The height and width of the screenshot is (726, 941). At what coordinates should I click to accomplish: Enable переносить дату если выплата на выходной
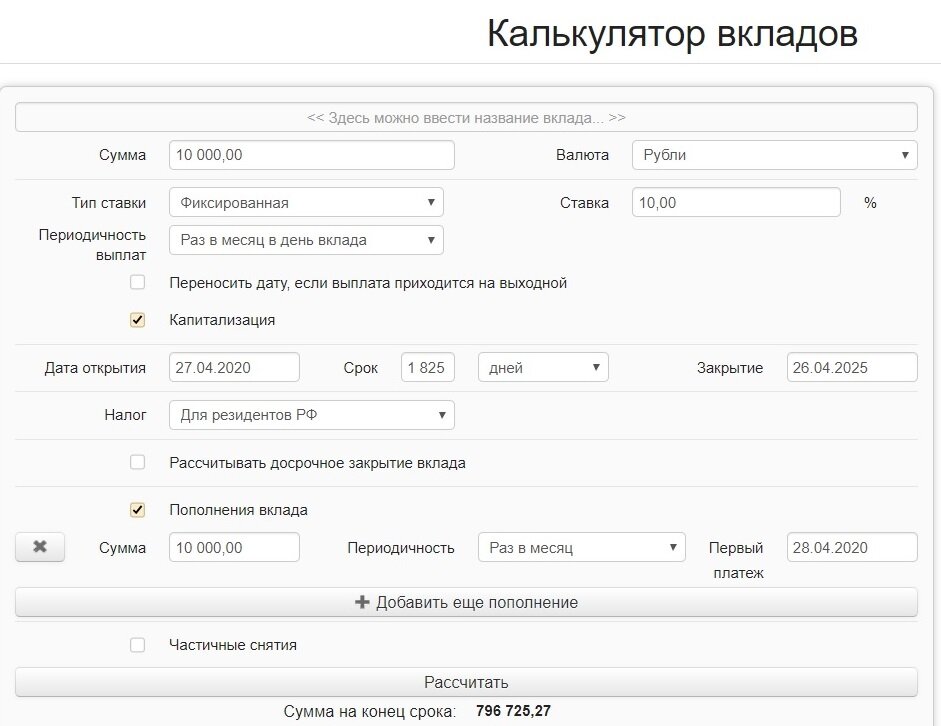[x=137, y=282]
